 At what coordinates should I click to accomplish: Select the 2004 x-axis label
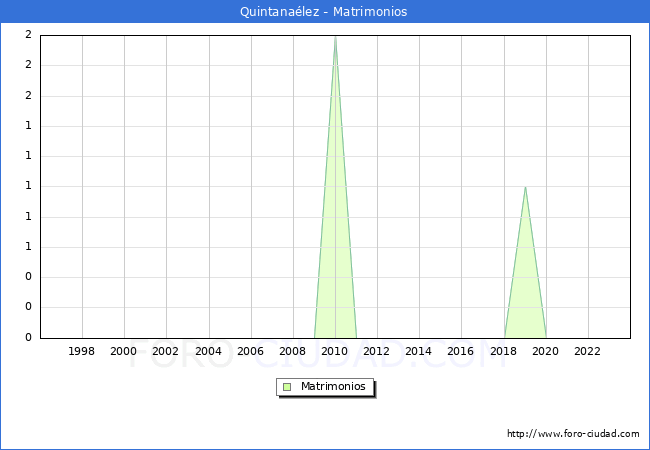pyautogui.click(x=209, y=351)
